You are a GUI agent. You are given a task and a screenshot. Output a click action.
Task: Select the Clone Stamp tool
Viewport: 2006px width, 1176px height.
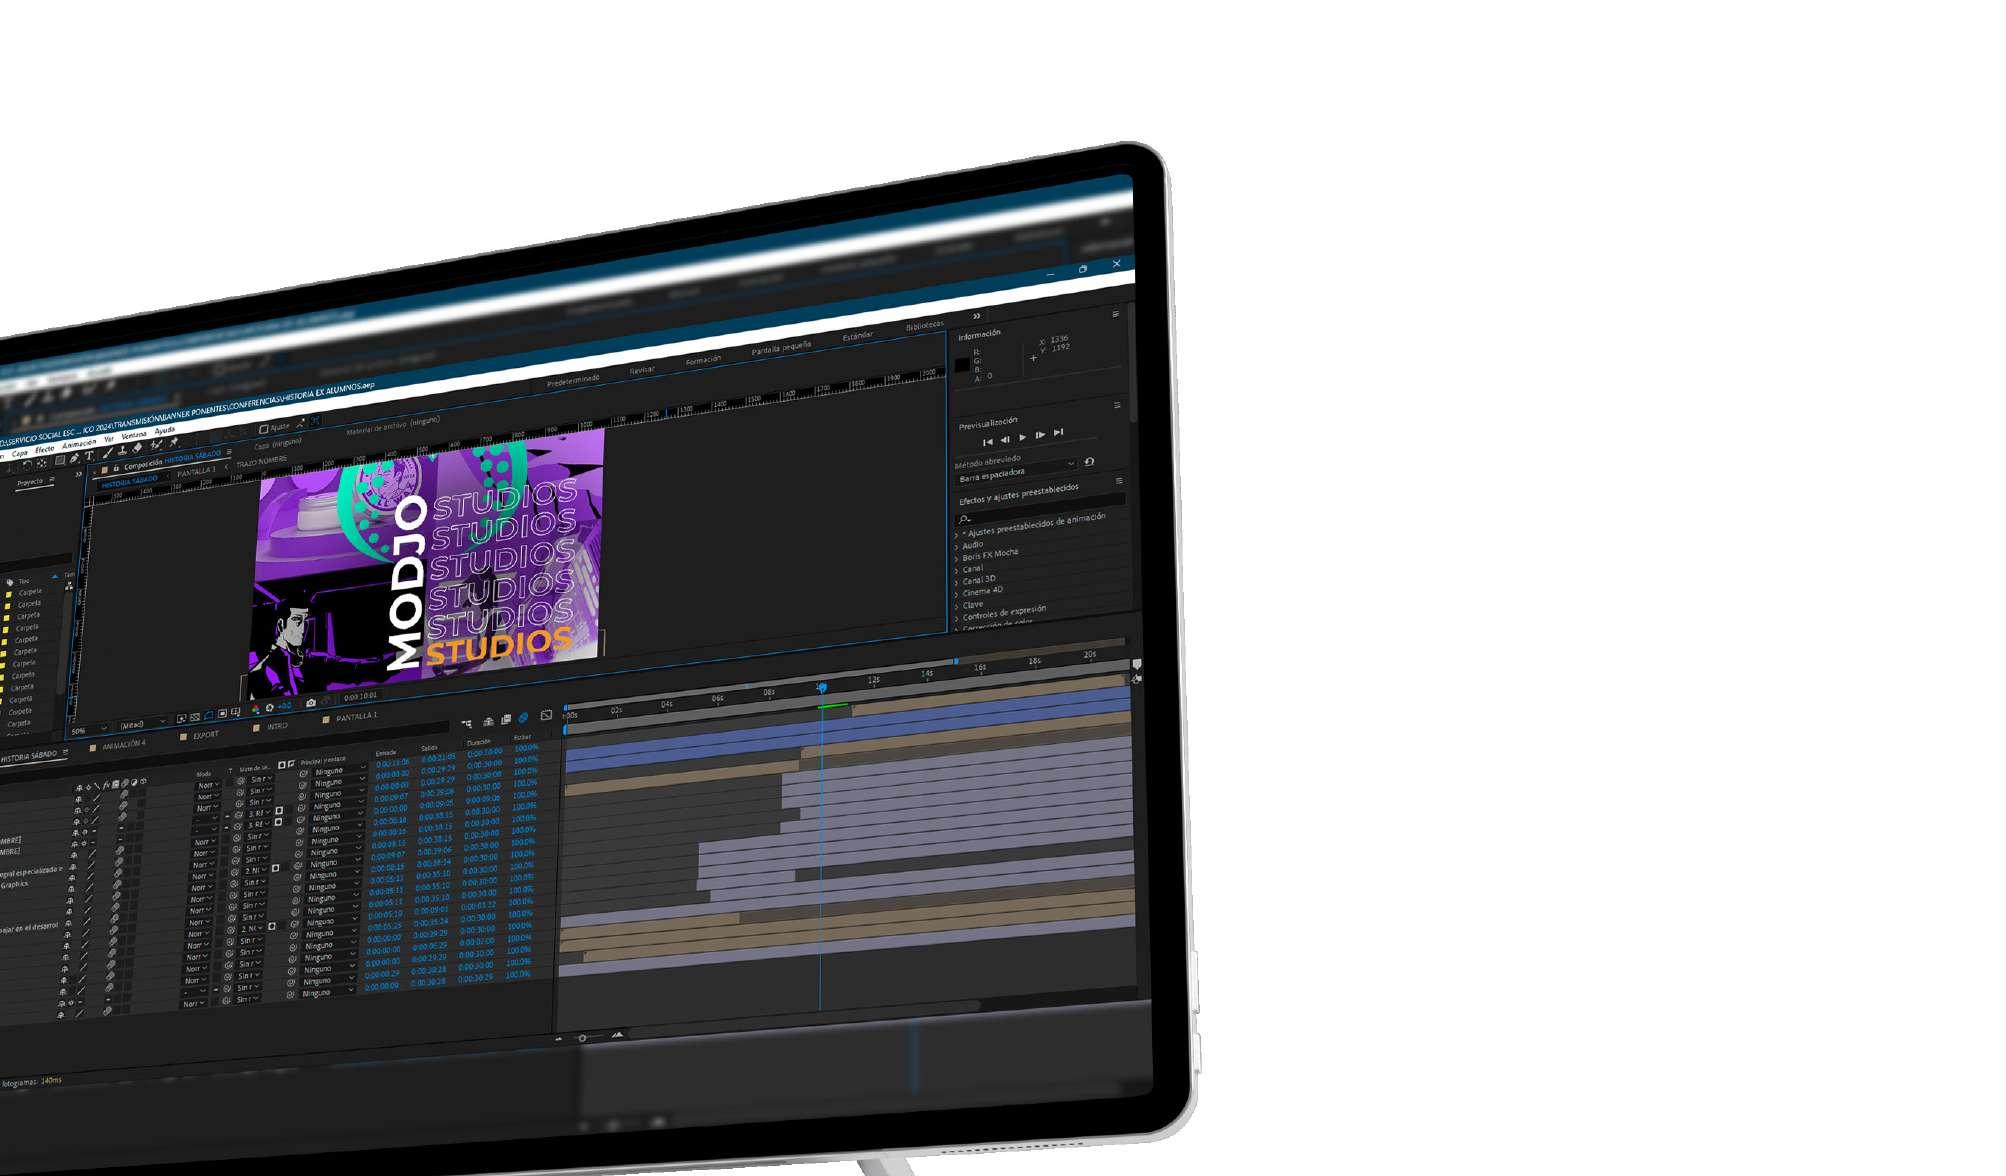(122, 450)
